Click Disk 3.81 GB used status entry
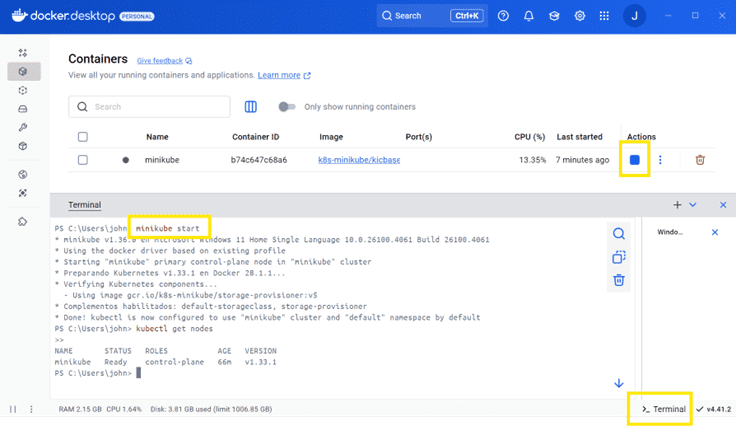The image size is (736, 426). click(x=211, y=409)
